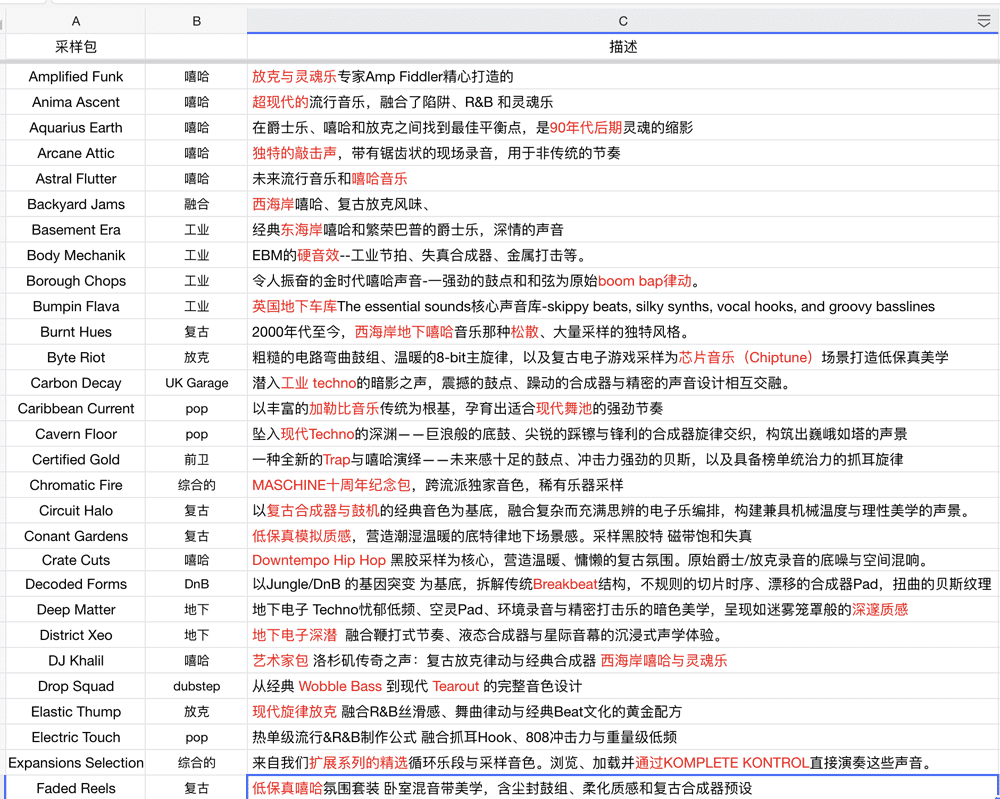The image size is (1000, 799).
Task: Select the DJ Khalil cell
Action: 75,661
